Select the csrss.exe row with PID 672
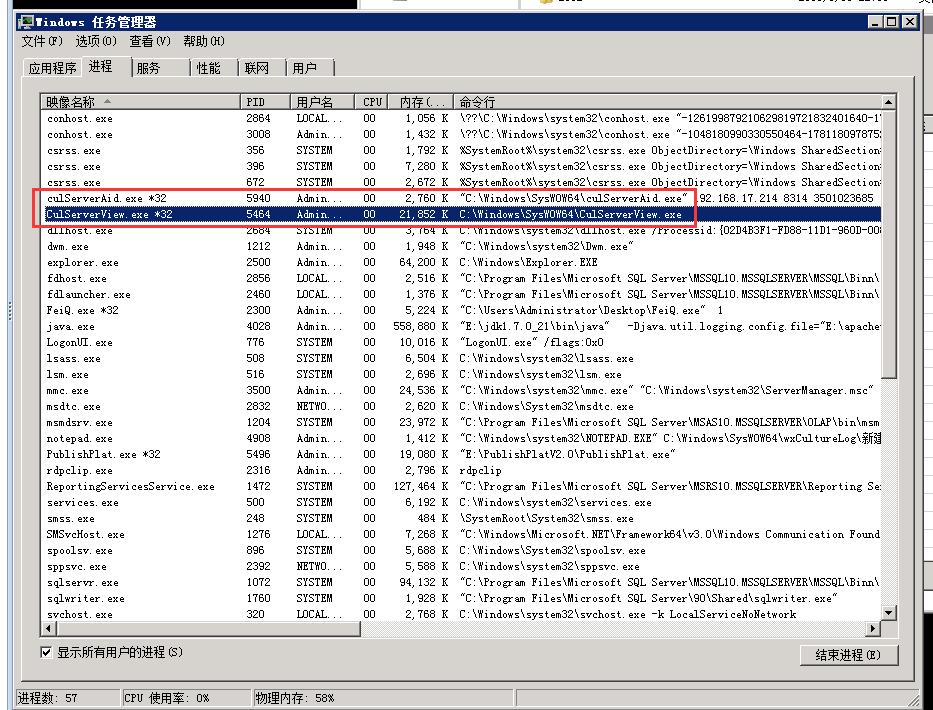Image resolution: width=933 pixels, height=710 pixels. [x=461, y=182]
